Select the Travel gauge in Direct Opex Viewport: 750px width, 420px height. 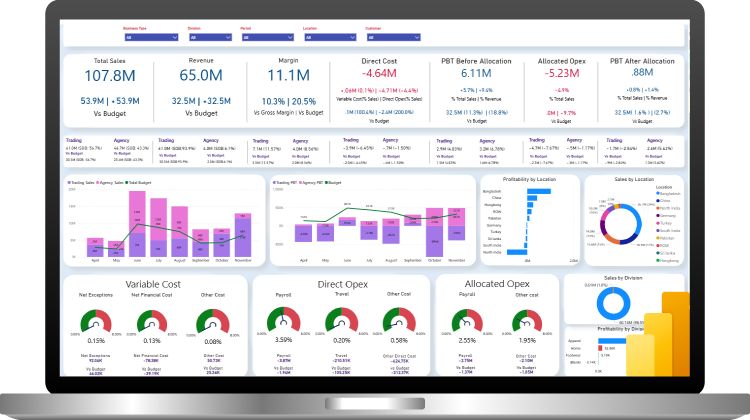coord(343,321)
